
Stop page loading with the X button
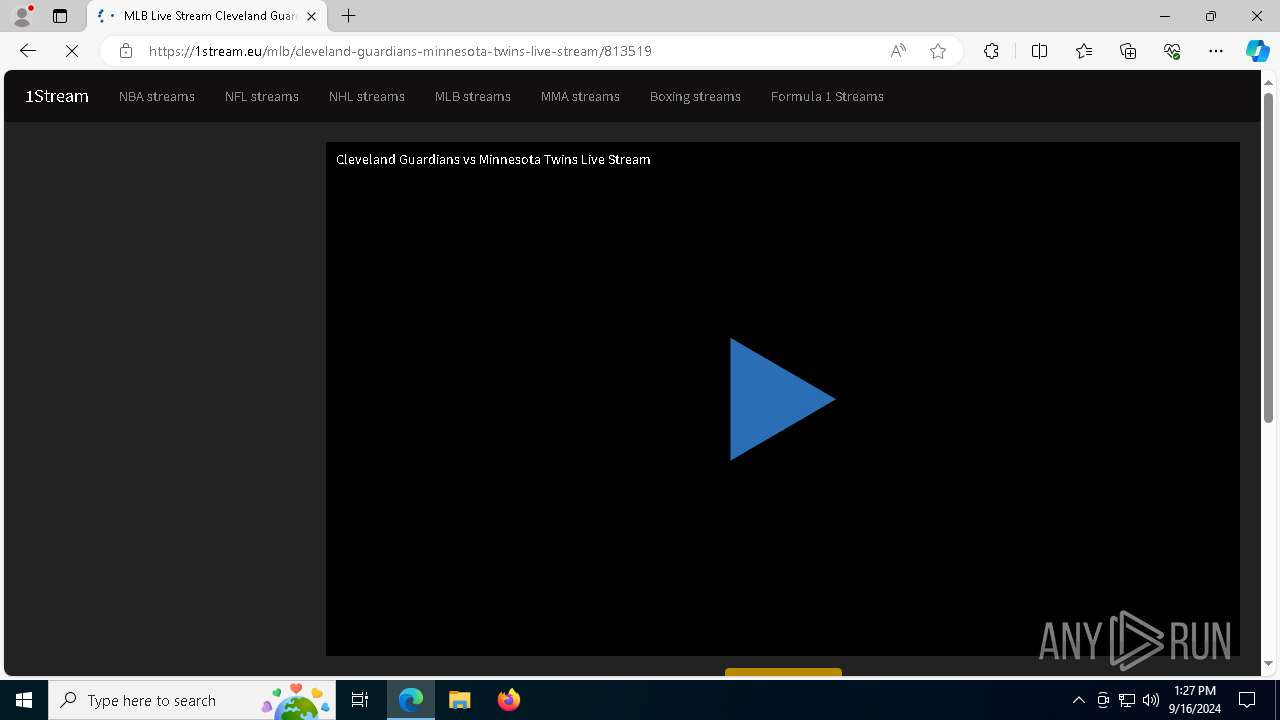[72, 51]
